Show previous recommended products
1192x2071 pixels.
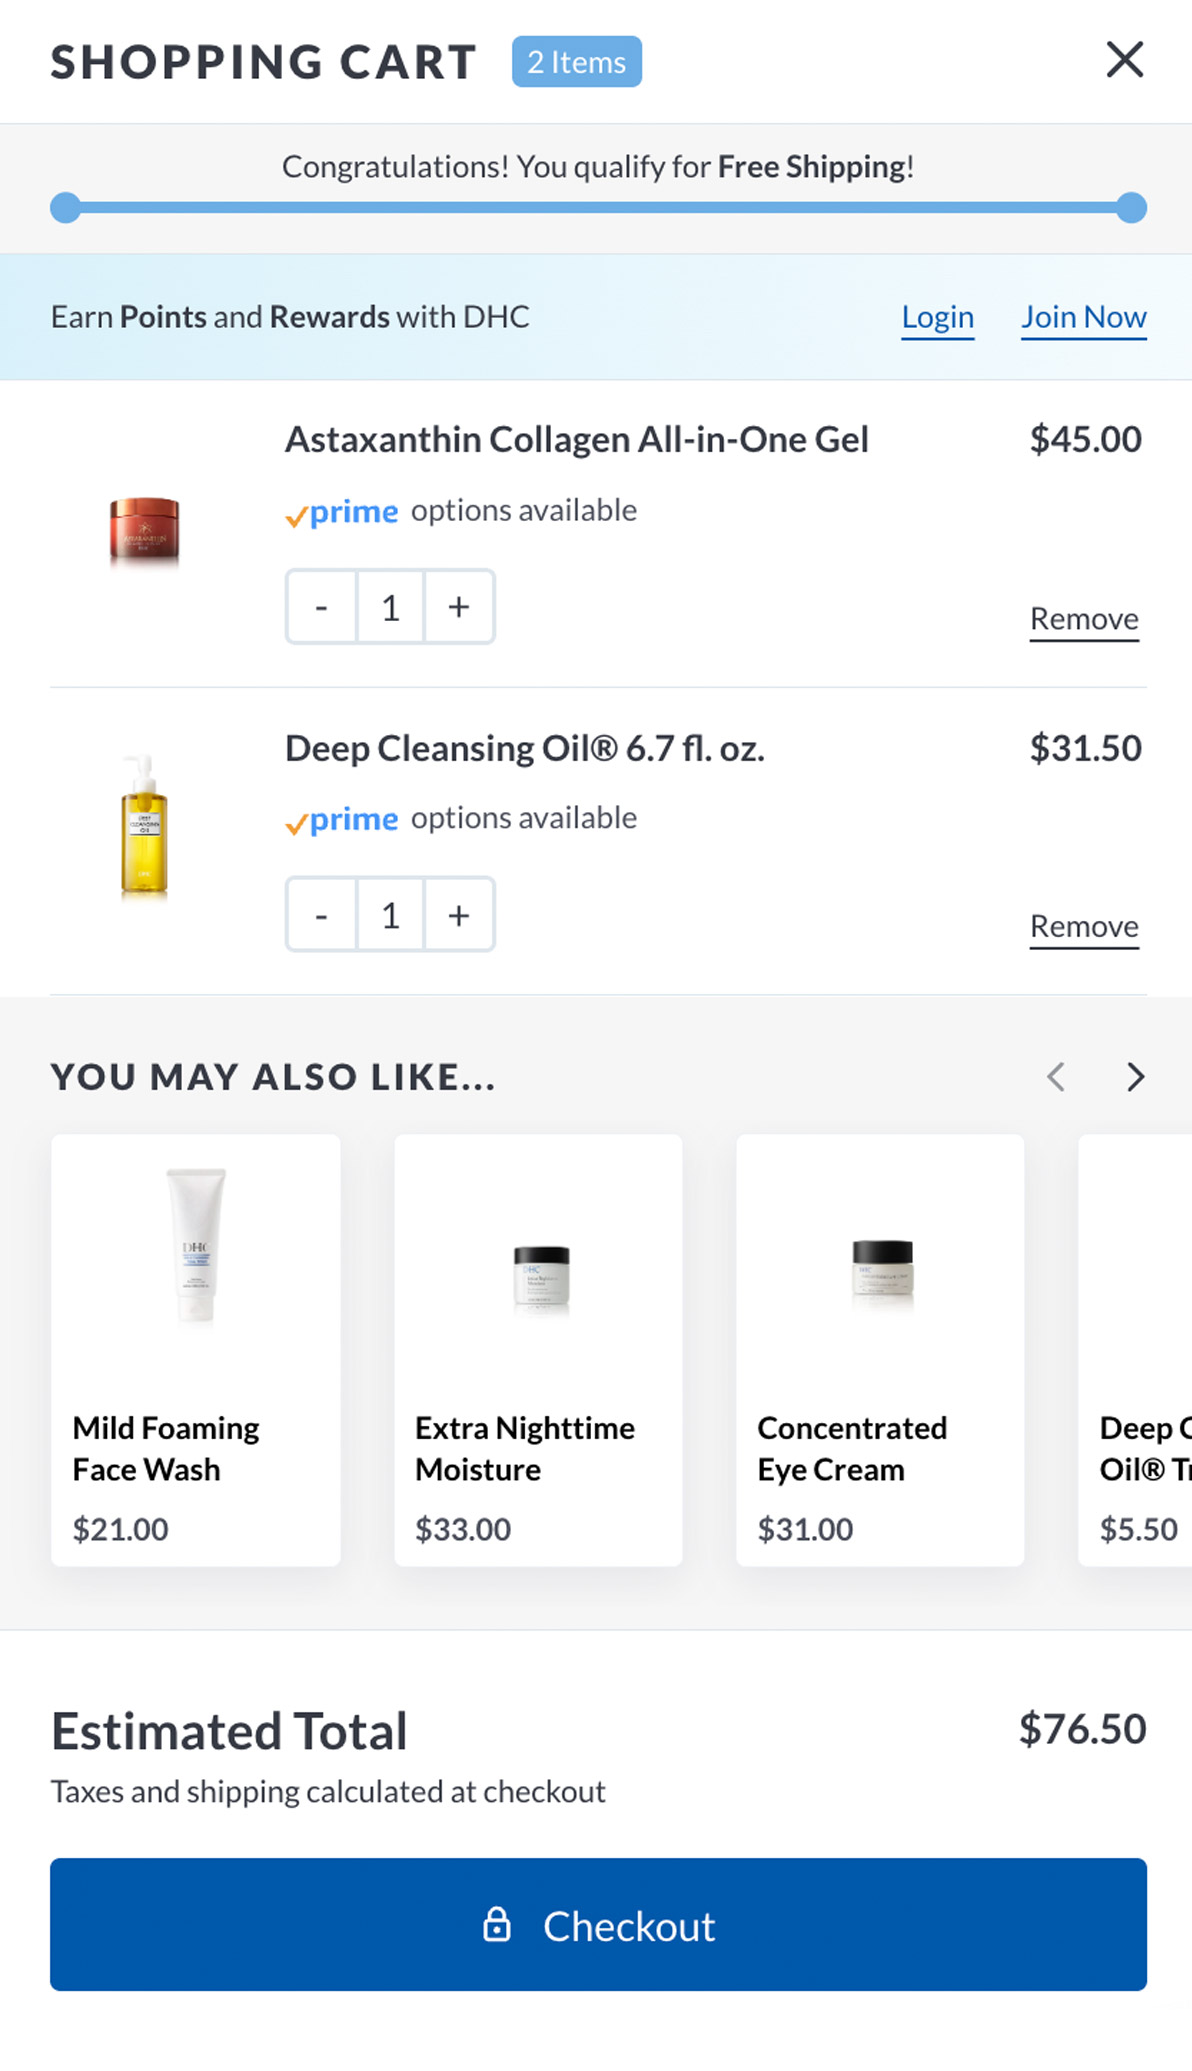[1056, 1077]
